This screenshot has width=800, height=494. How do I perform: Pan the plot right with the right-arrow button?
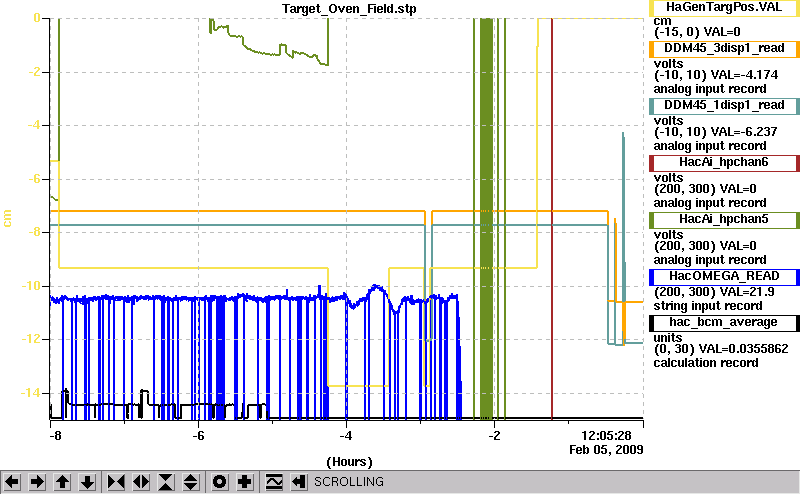[37, 482]
